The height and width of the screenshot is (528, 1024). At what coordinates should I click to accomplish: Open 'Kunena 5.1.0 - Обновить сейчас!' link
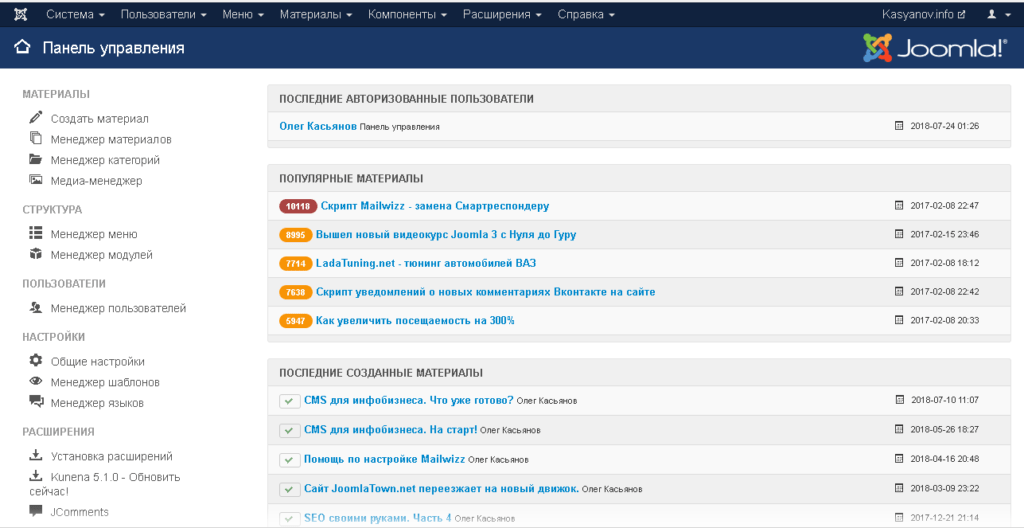(x=104, y=484)
